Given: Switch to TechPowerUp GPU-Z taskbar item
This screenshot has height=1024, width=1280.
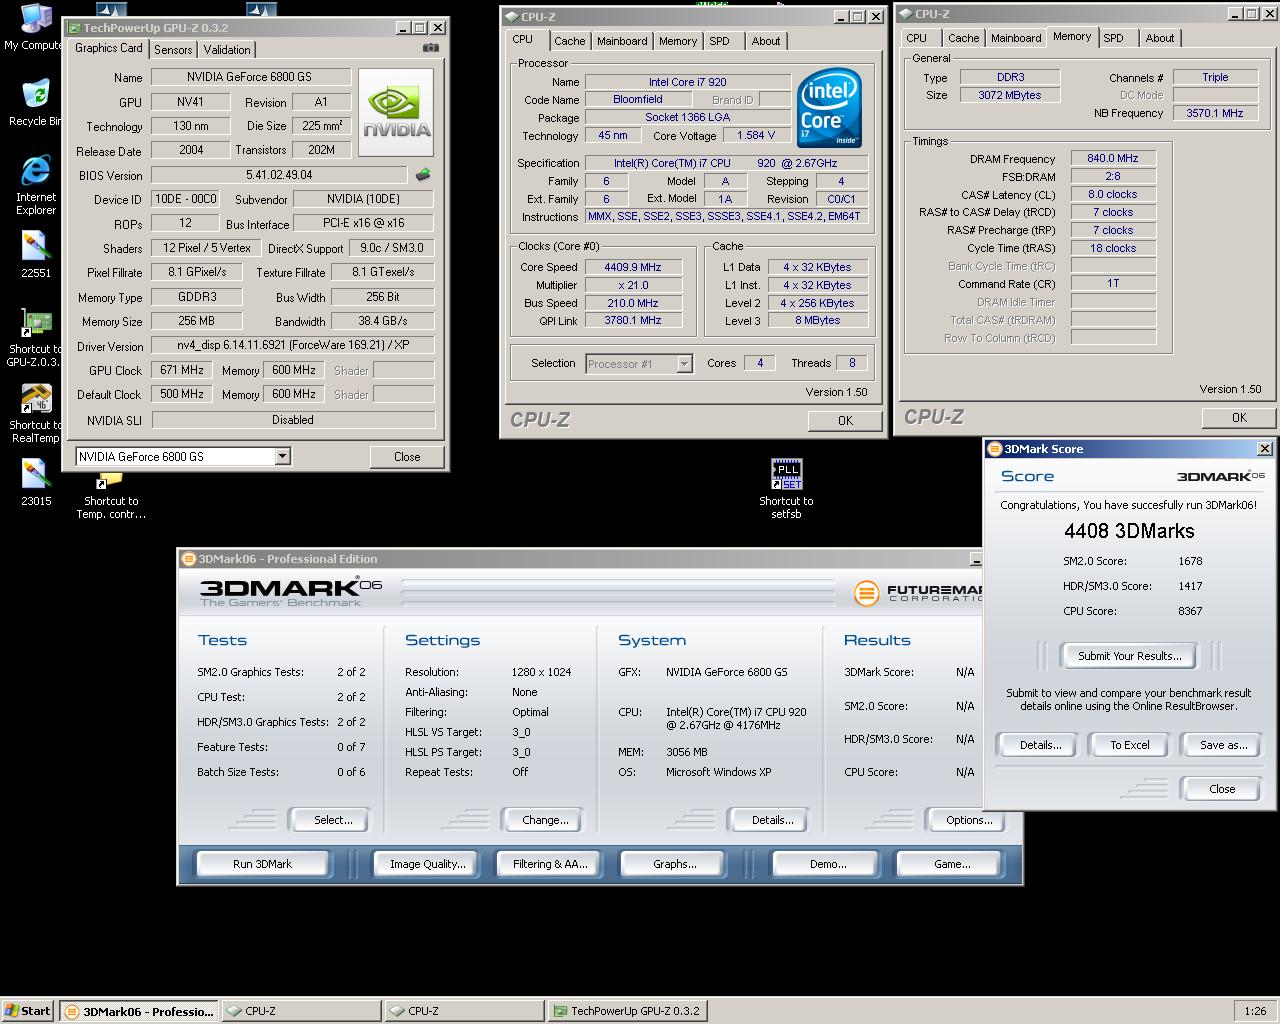Looking at the screenshot, I should (626, 1011).
